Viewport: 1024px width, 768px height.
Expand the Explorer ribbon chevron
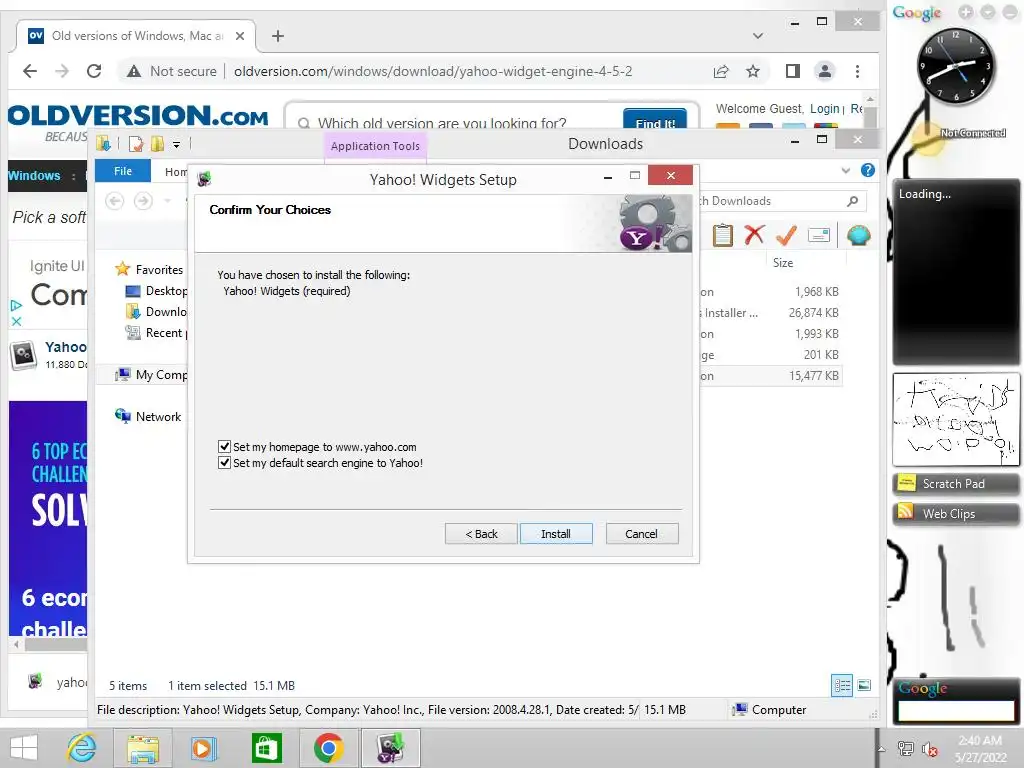pos(846,170)
